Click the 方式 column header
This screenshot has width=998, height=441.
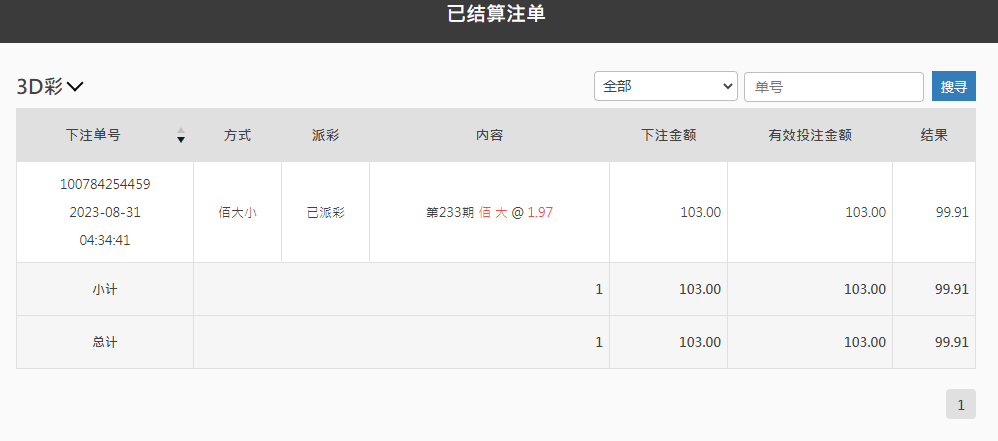tap(237, 135)
